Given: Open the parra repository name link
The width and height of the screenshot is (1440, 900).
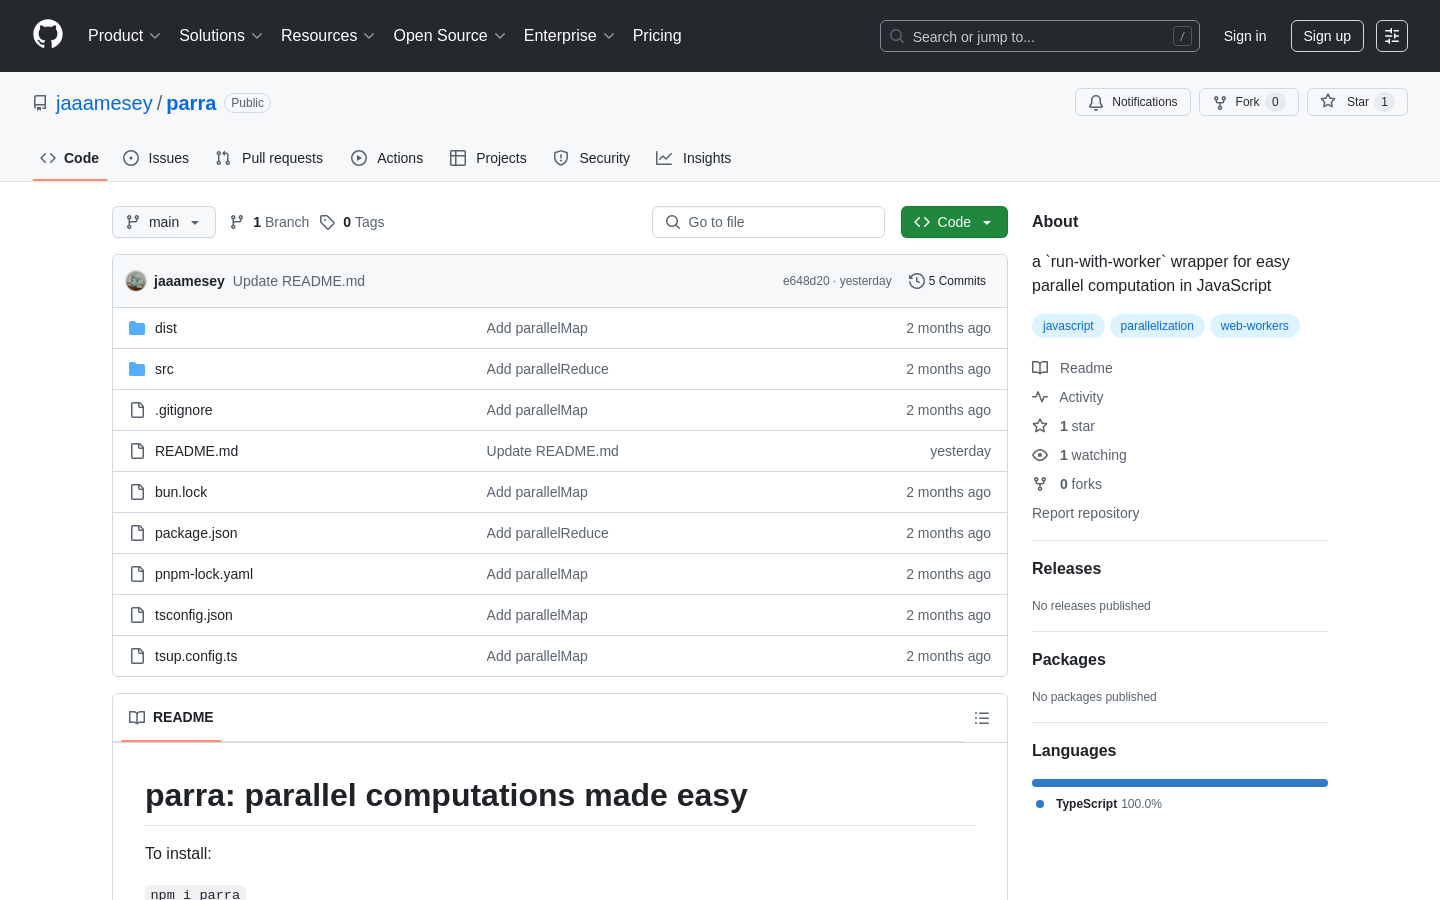Looking at the screenshot, I should pyautogui.click(x=191, y=103).
